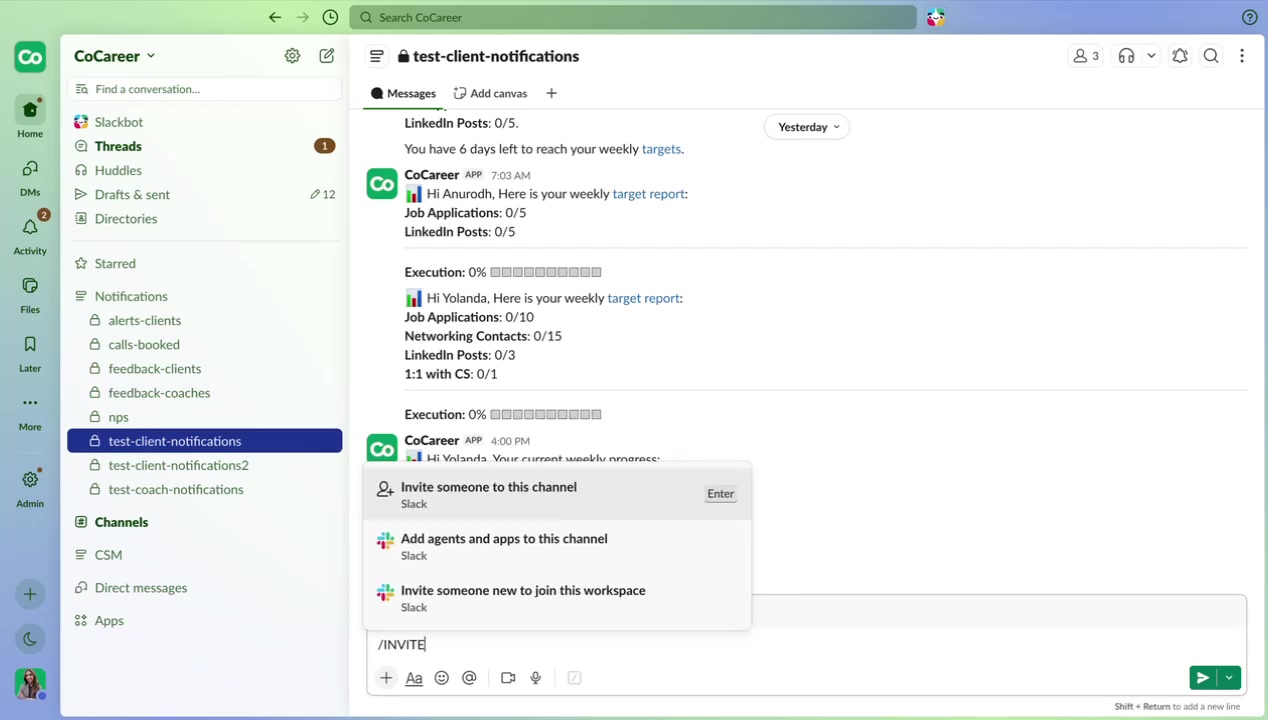
Task: Open channel list icon beside channel name
Action: (376, 56)
